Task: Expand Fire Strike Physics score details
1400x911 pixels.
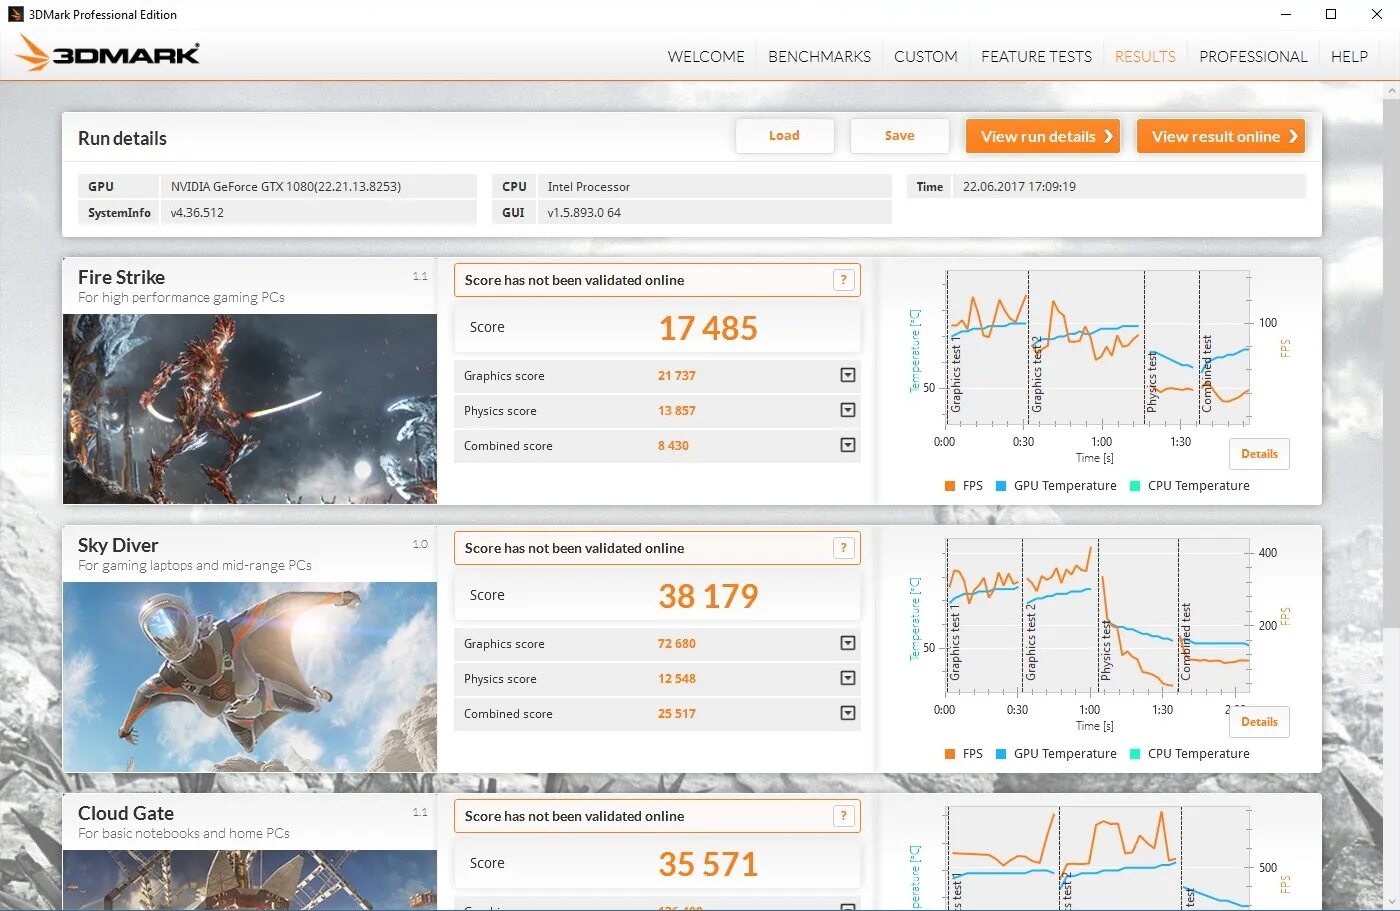Action: [x=848, y=410]
